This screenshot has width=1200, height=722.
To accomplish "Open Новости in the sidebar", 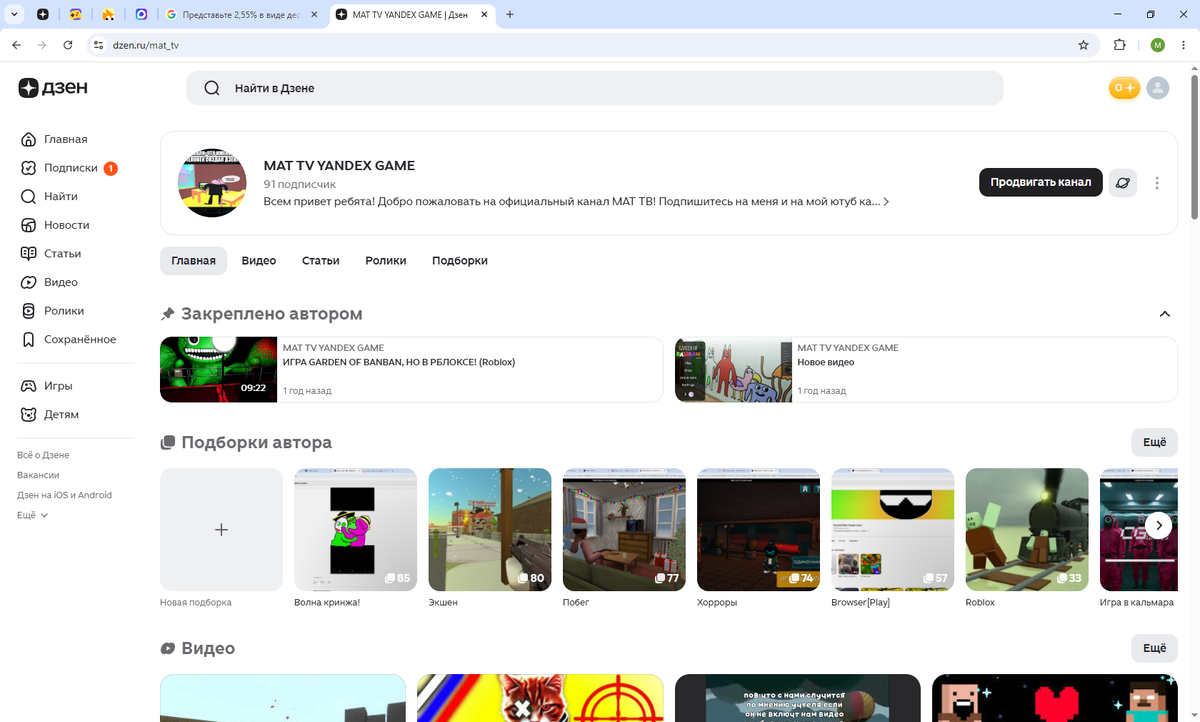I will click(x=54, y=225).
